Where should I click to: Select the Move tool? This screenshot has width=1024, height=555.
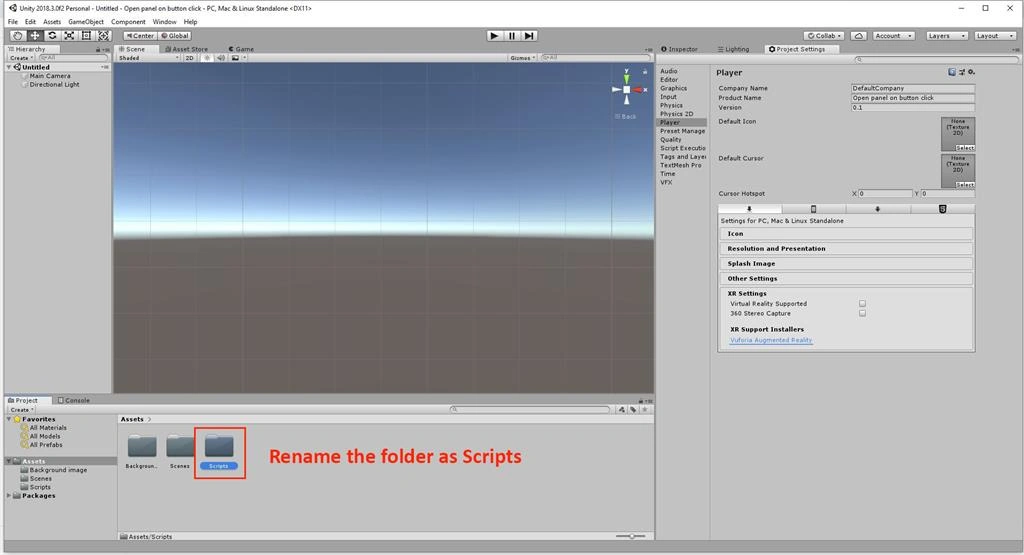pyautogui.click(x=35, y=36)
